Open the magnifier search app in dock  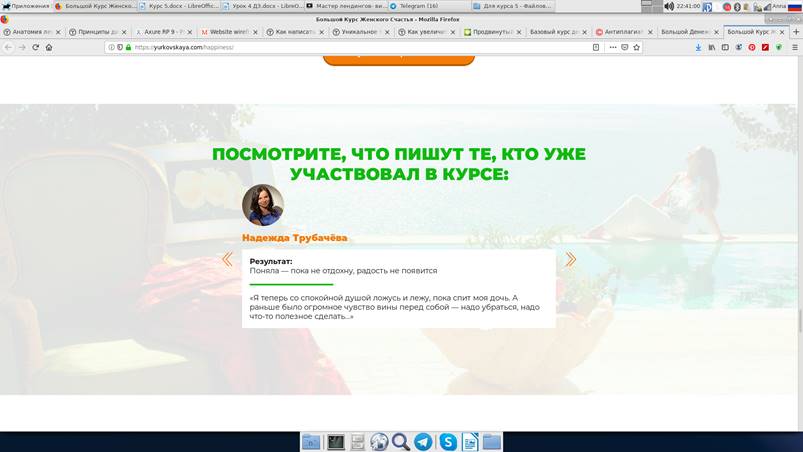tap(400, 441)
